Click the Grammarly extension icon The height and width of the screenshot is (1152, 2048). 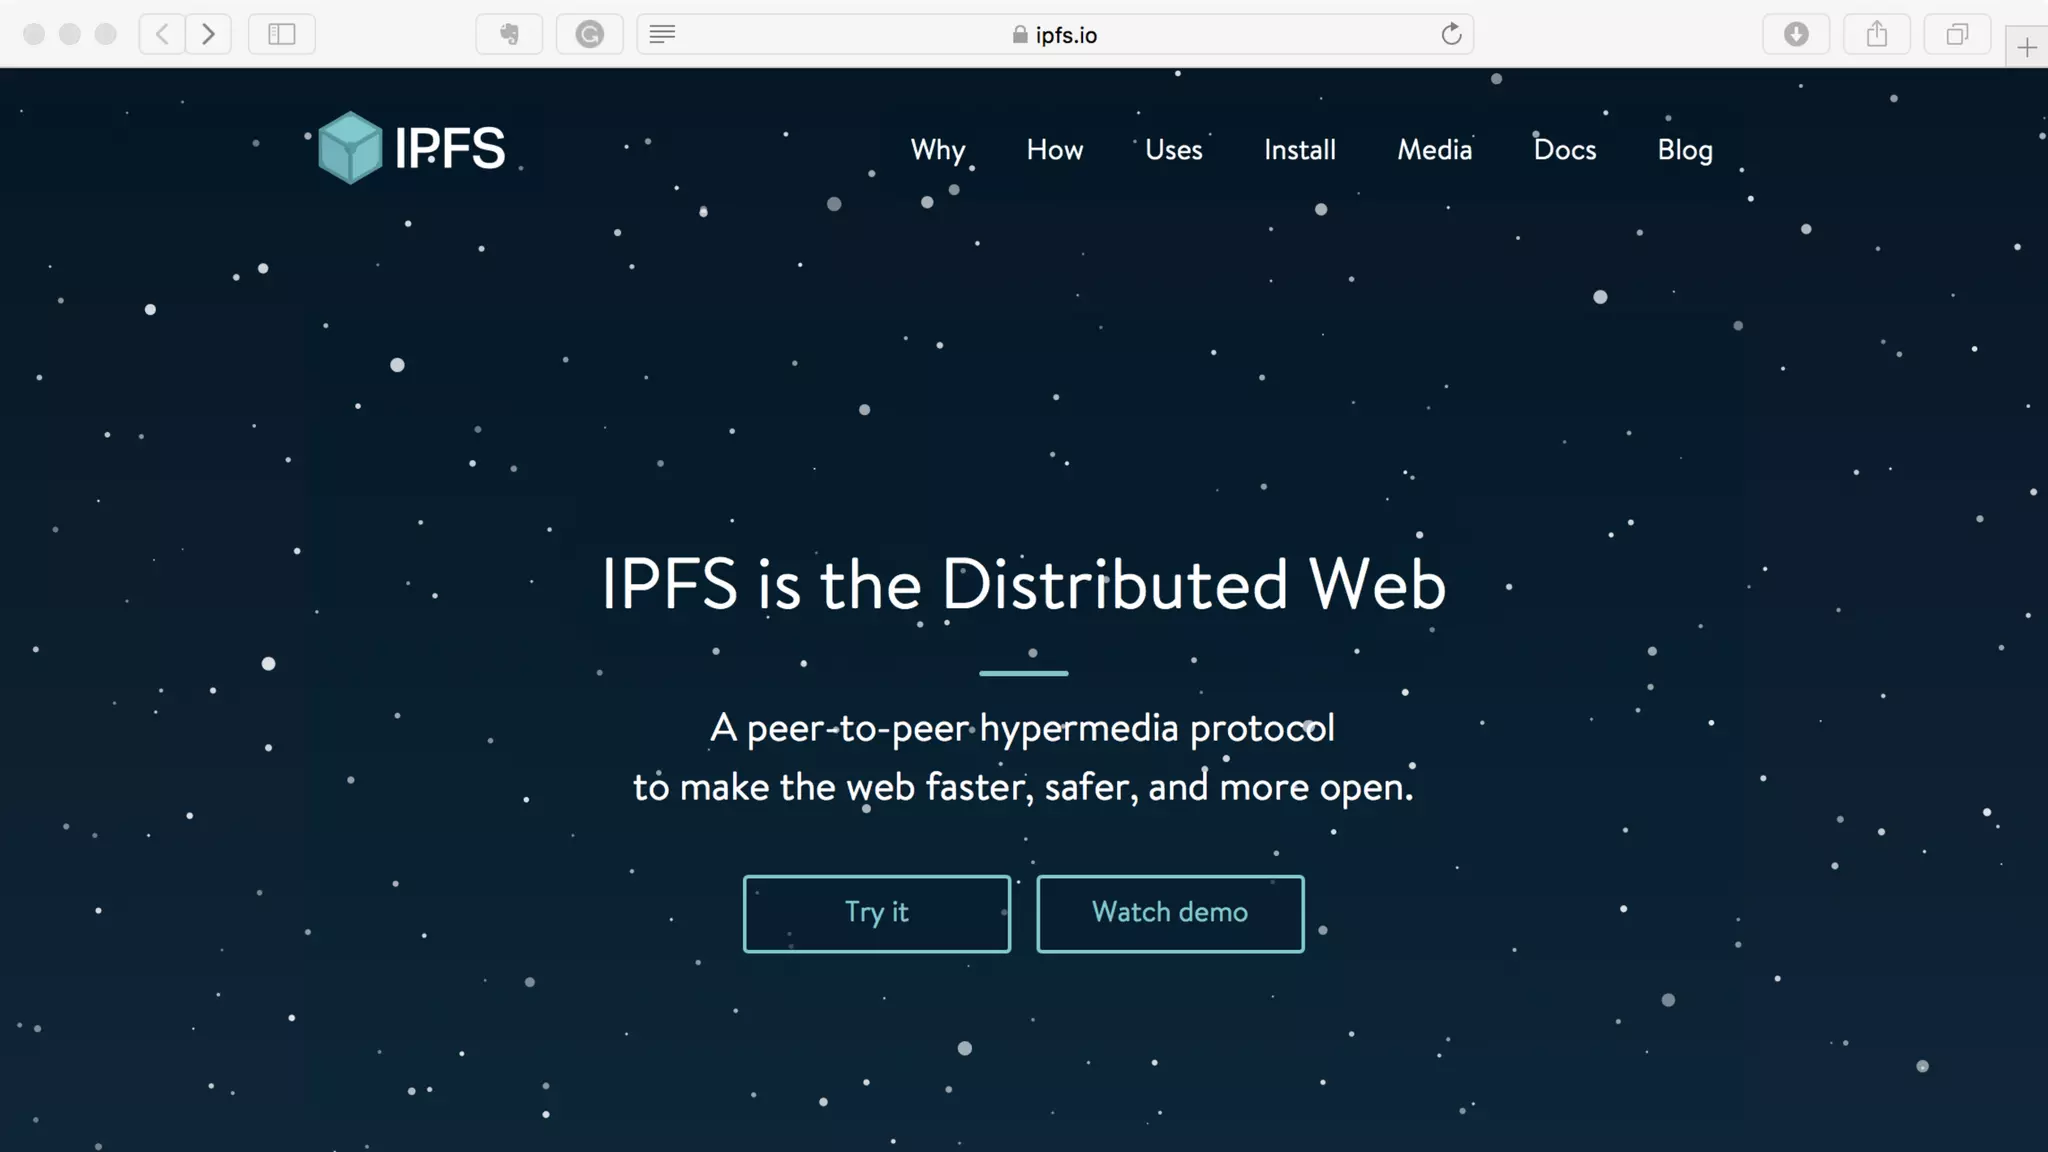589,34
